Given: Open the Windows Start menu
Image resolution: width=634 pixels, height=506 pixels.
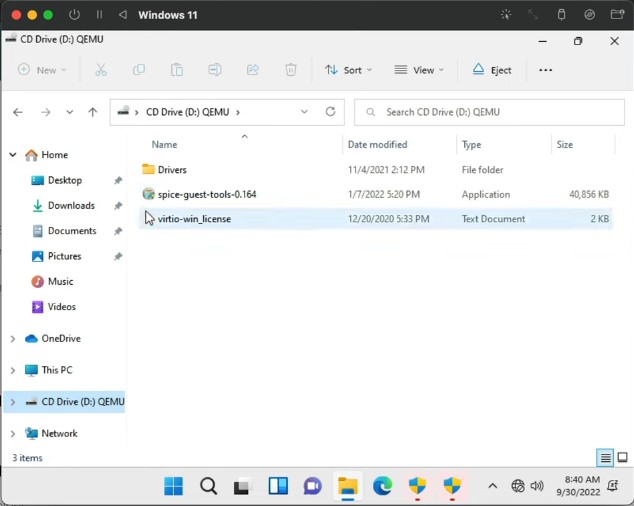Looking at the screenshot, I should (173, 486).
